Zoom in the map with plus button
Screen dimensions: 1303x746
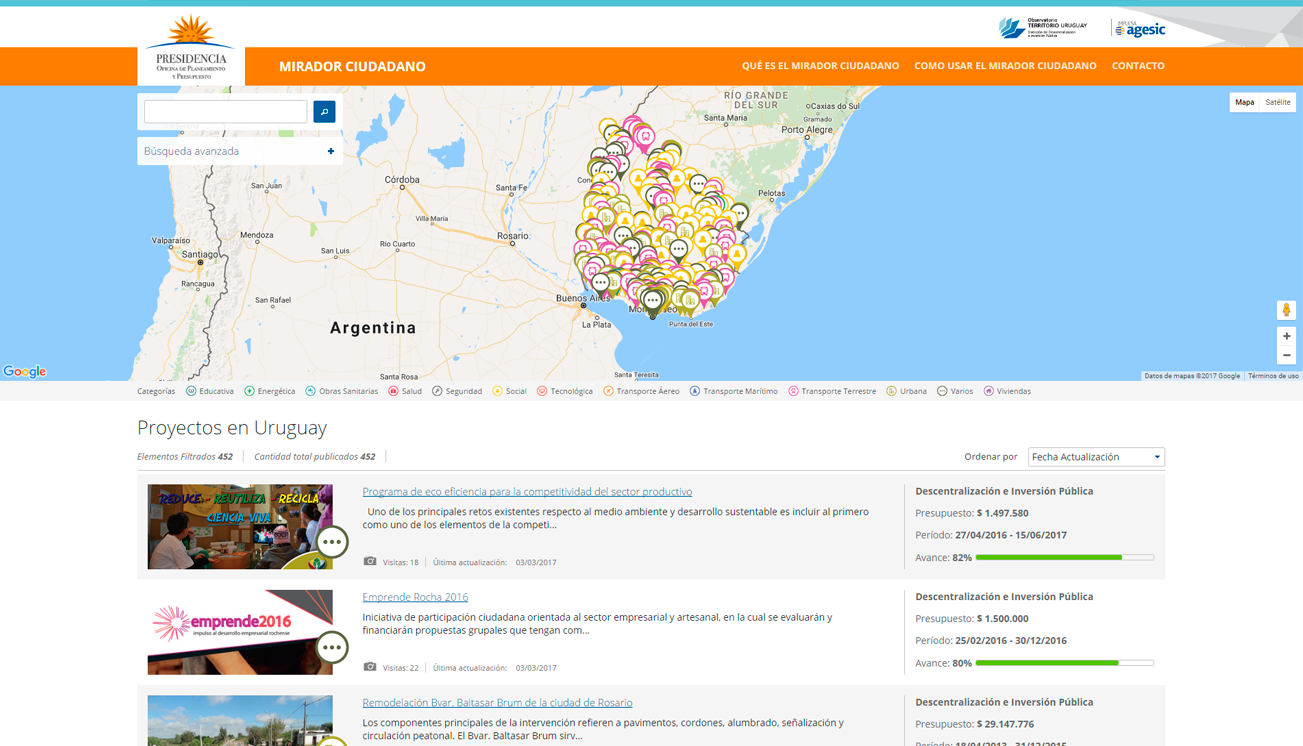[1286, 336]
